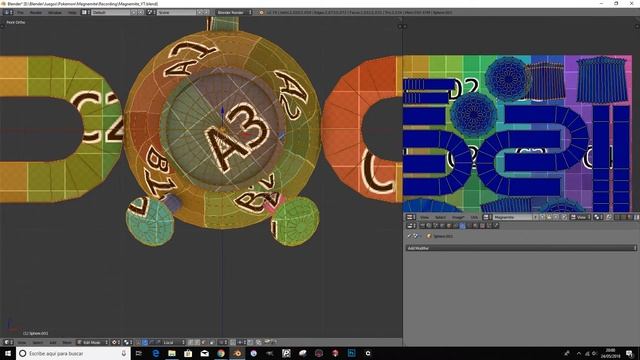Click Sphere.001 object icon in breadcrumb
Image resolution: width=640 pixels, height=360 pixels.
pos(429,236)
